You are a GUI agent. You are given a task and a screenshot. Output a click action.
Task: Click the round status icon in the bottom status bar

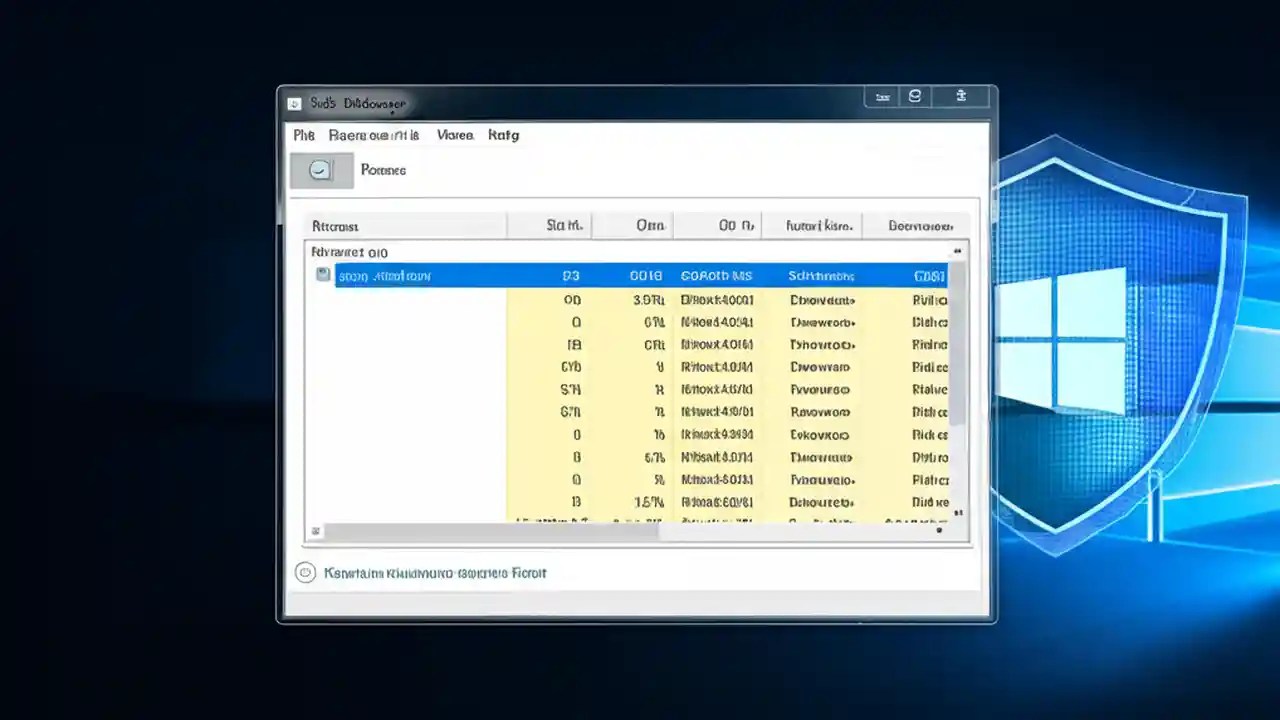pyautogui.click(x=305, y=572)
